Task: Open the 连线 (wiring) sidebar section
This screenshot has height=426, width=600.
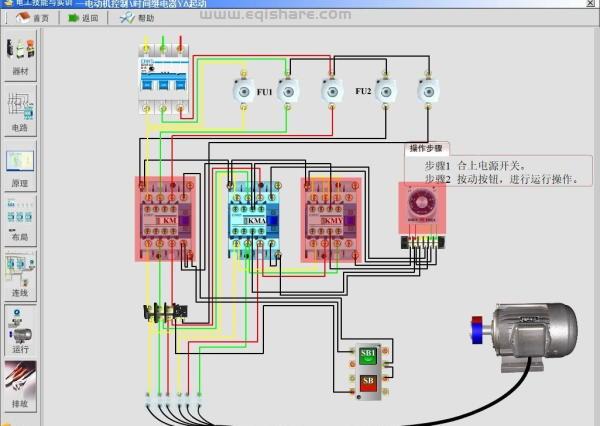Action: pyautogui.click(x=20, y=271)
